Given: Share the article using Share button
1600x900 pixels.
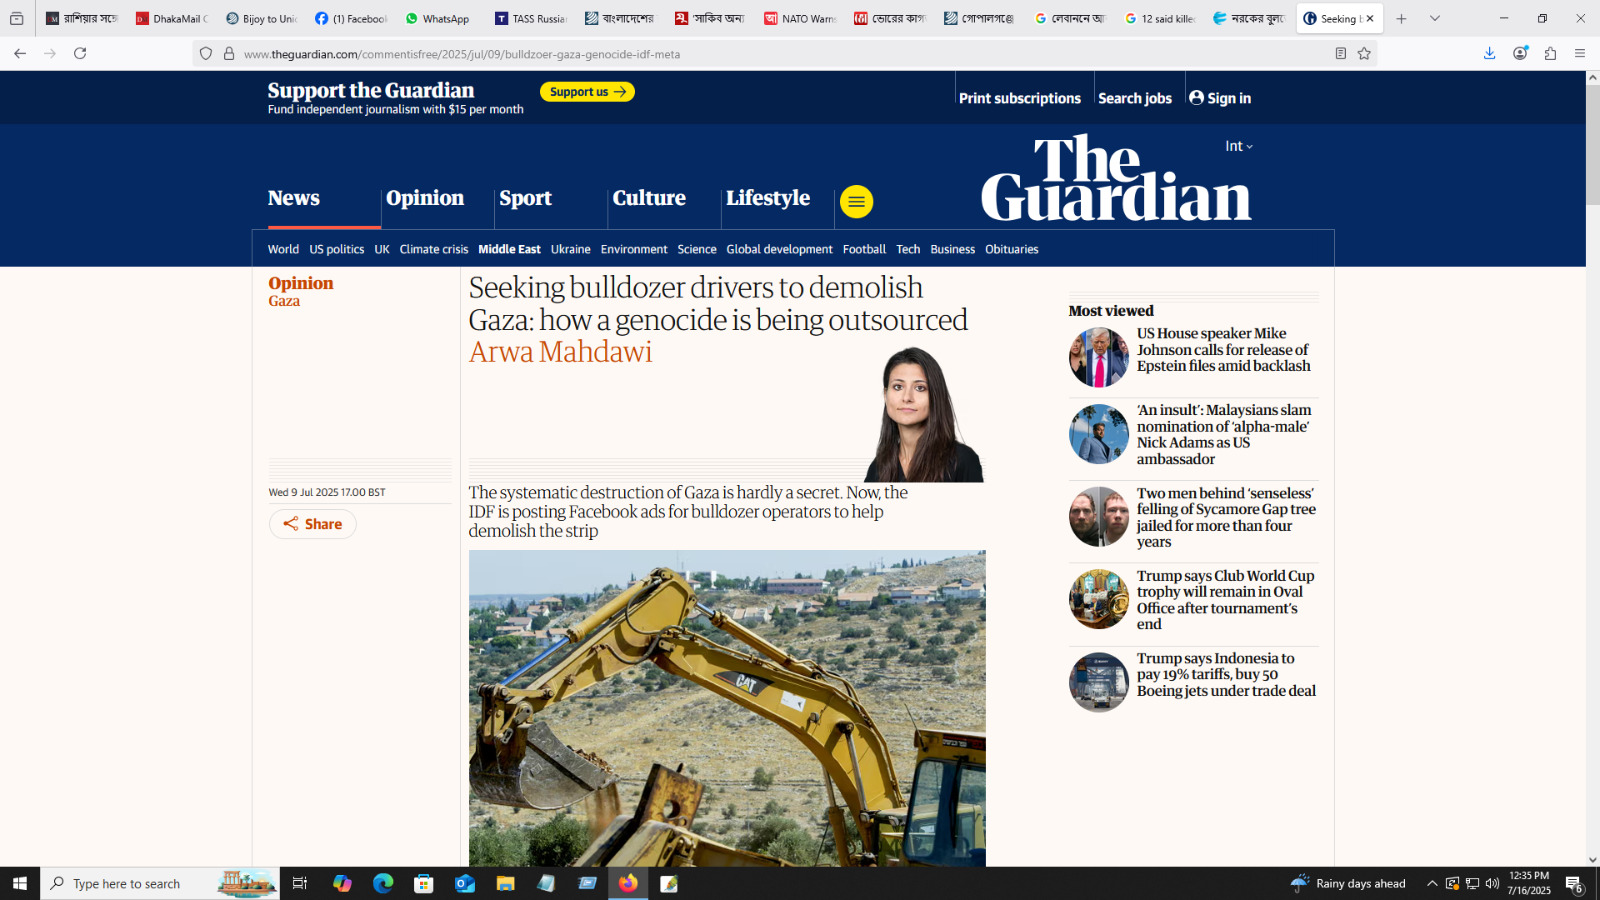Looking at the screenshot, I should point(312,524).
